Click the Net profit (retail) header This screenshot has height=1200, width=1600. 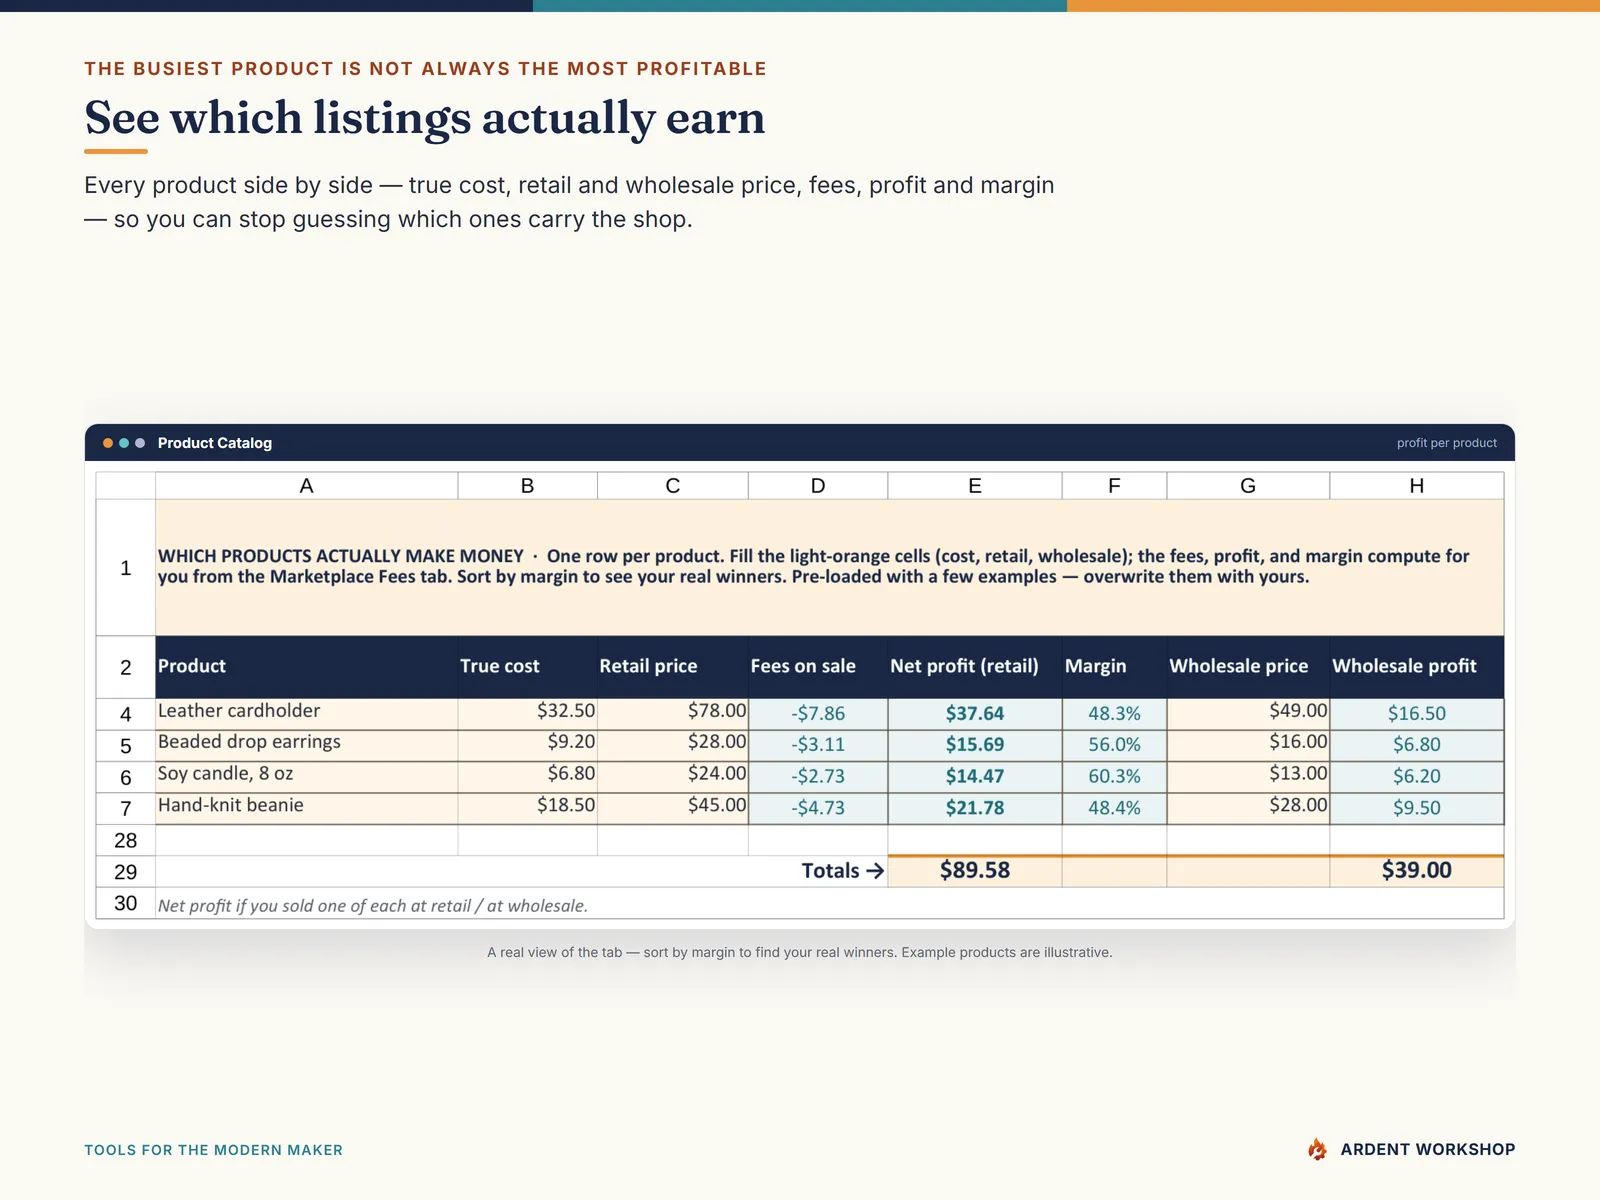click(x=975, y=667)
